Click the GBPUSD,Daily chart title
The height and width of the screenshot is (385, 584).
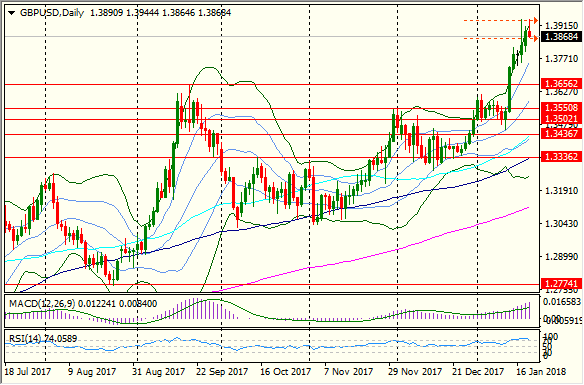[52, 13]
